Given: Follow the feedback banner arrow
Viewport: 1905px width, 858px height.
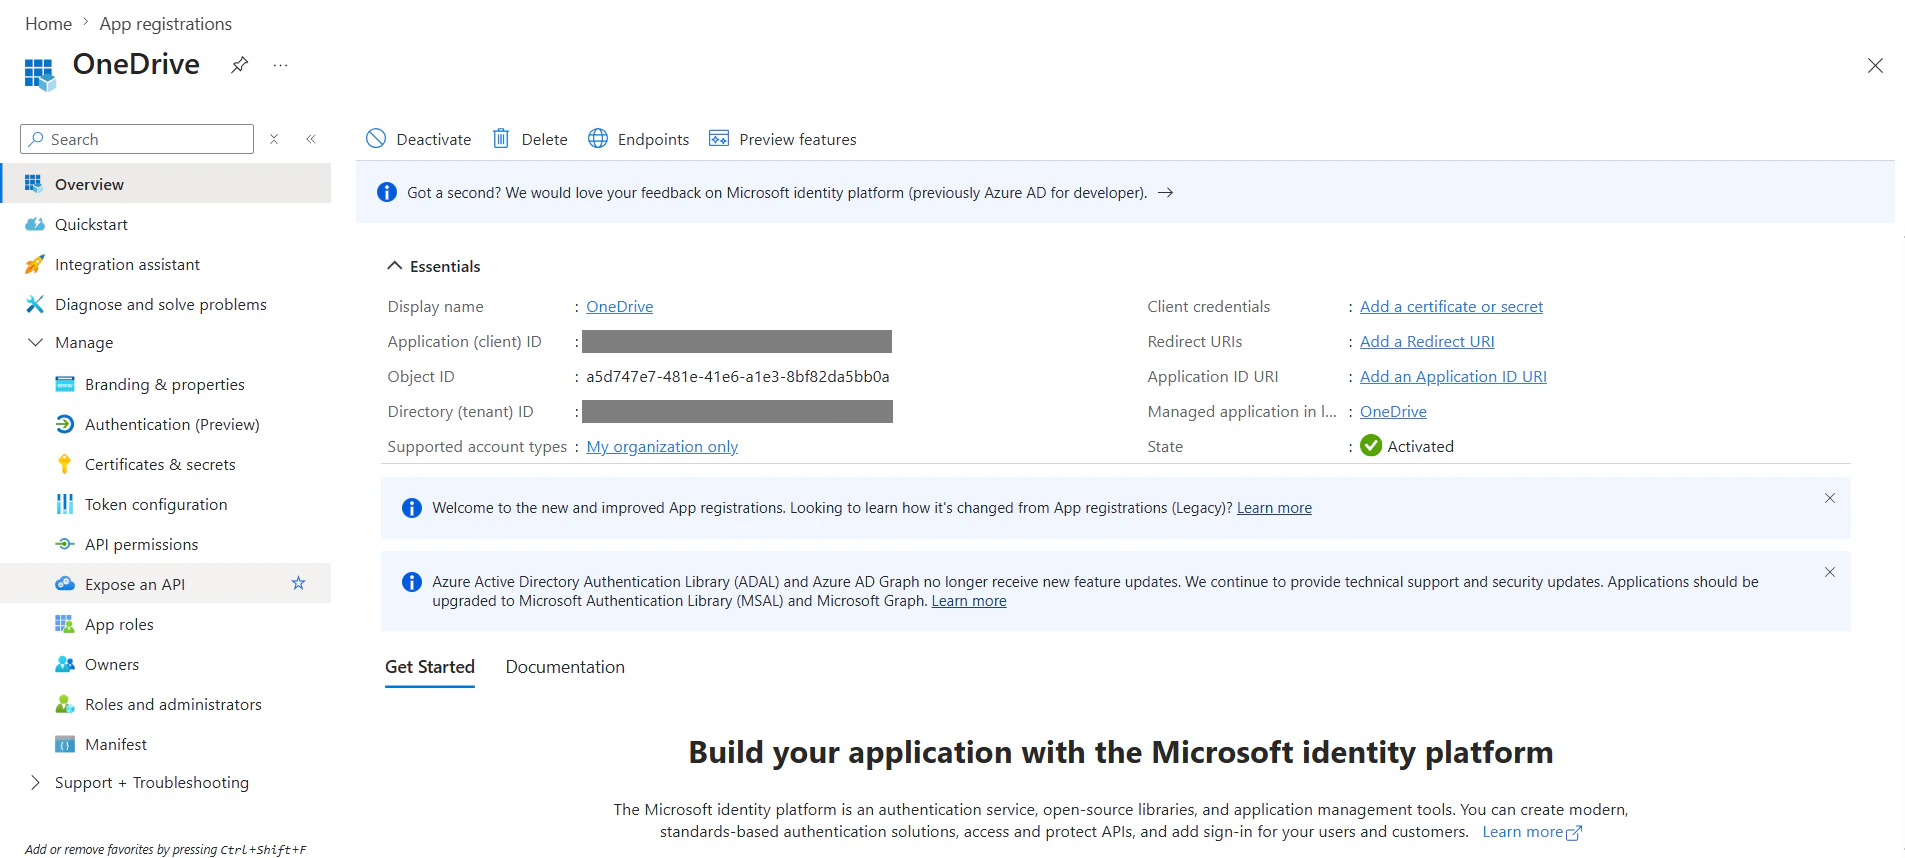Looking at the screenshot, I should click(1165, 193).
